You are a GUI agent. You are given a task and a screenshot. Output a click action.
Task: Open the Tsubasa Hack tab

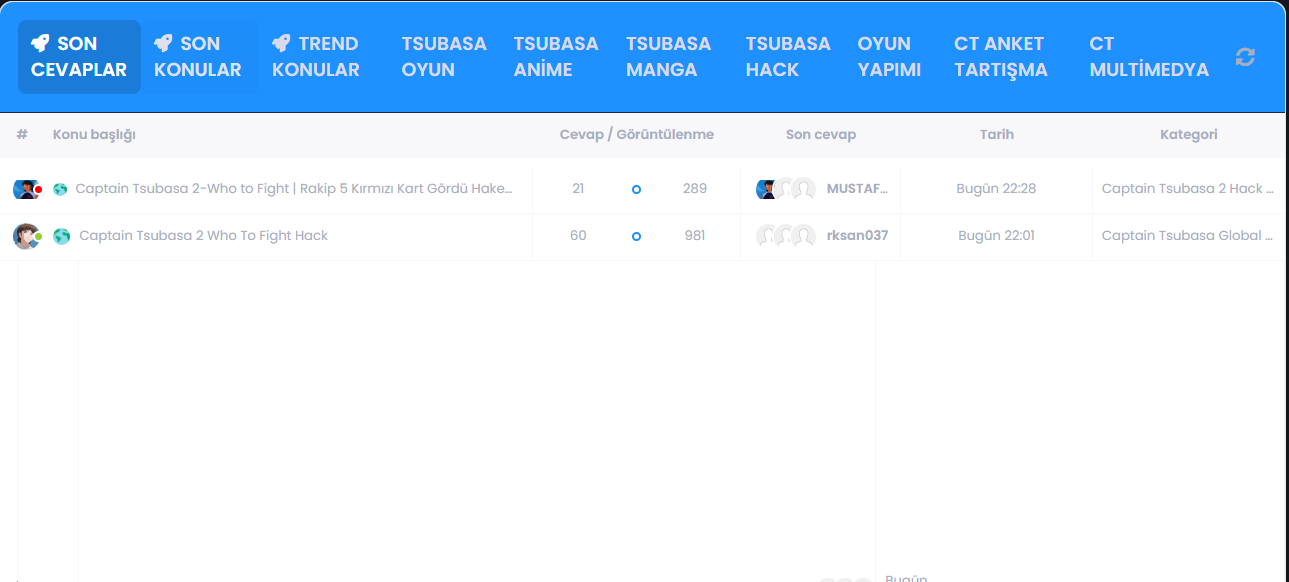point(788,57)
